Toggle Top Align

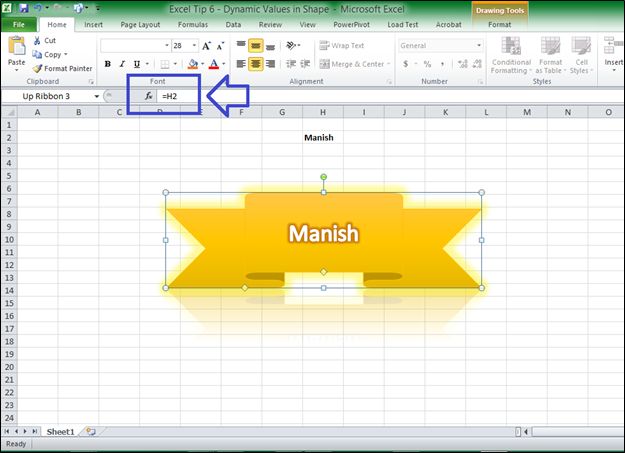tap(241, 45)
